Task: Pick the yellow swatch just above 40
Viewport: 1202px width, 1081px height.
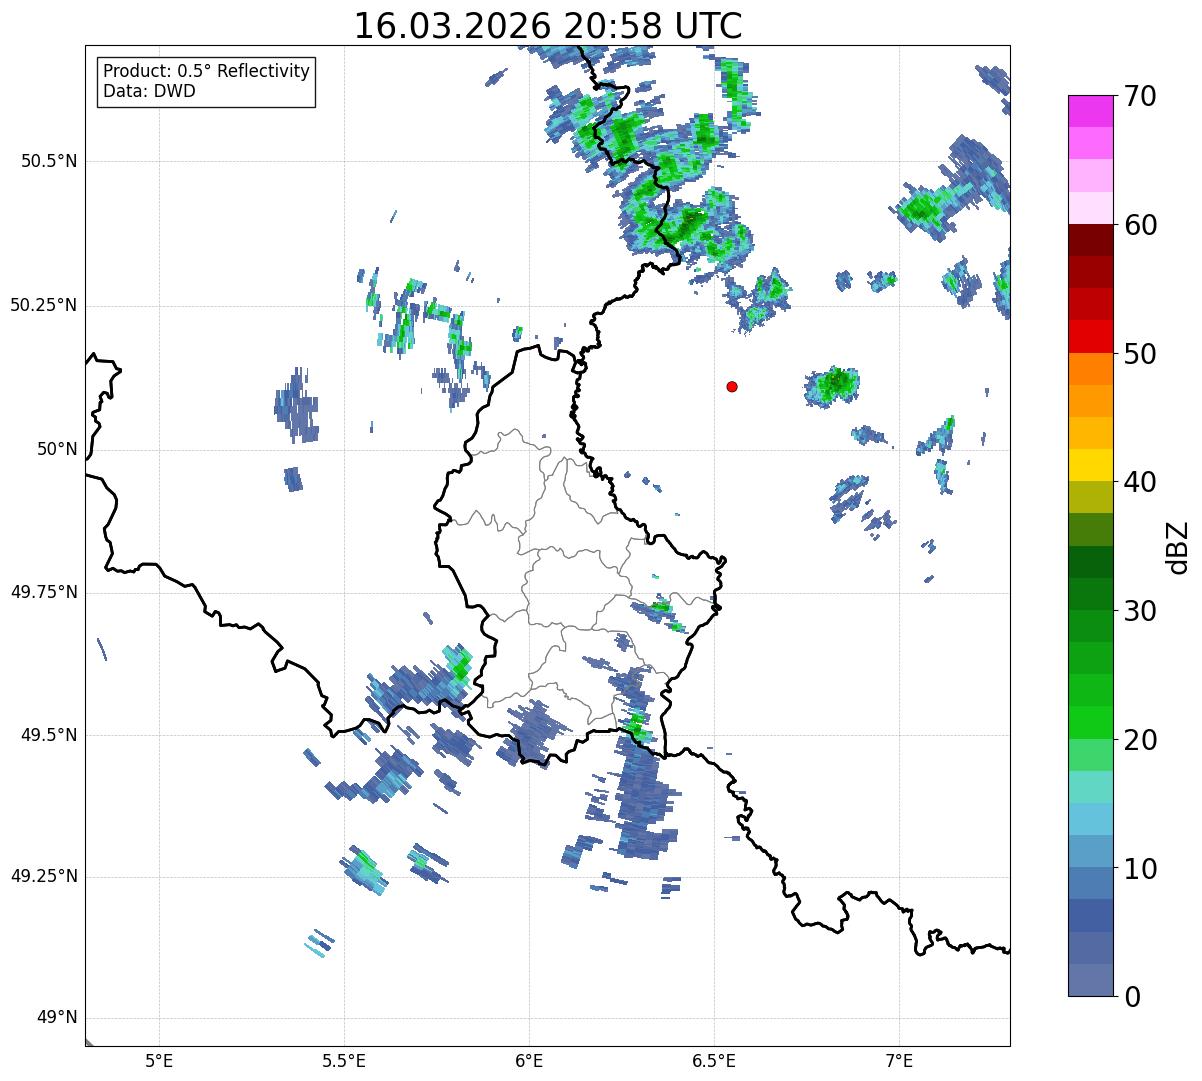Action: (1090, 465)
